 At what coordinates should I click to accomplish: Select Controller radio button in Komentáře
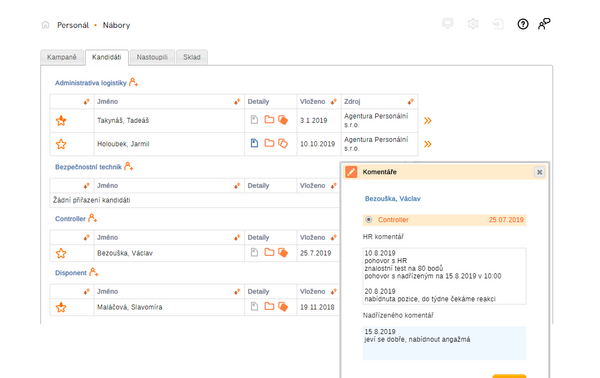pos(368,220)
